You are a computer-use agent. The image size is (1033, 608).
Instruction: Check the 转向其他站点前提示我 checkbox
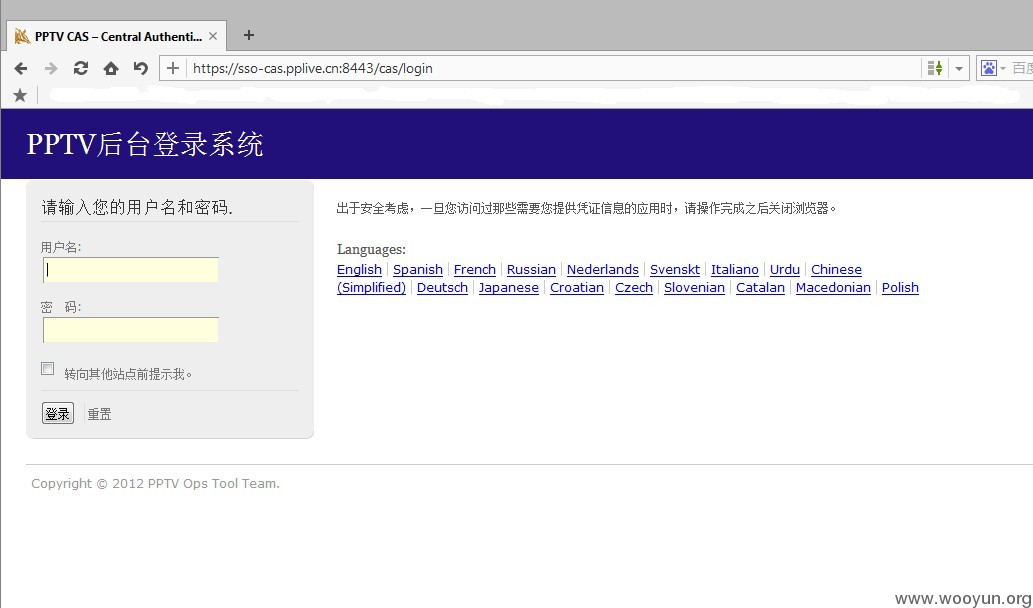point(47,368)
